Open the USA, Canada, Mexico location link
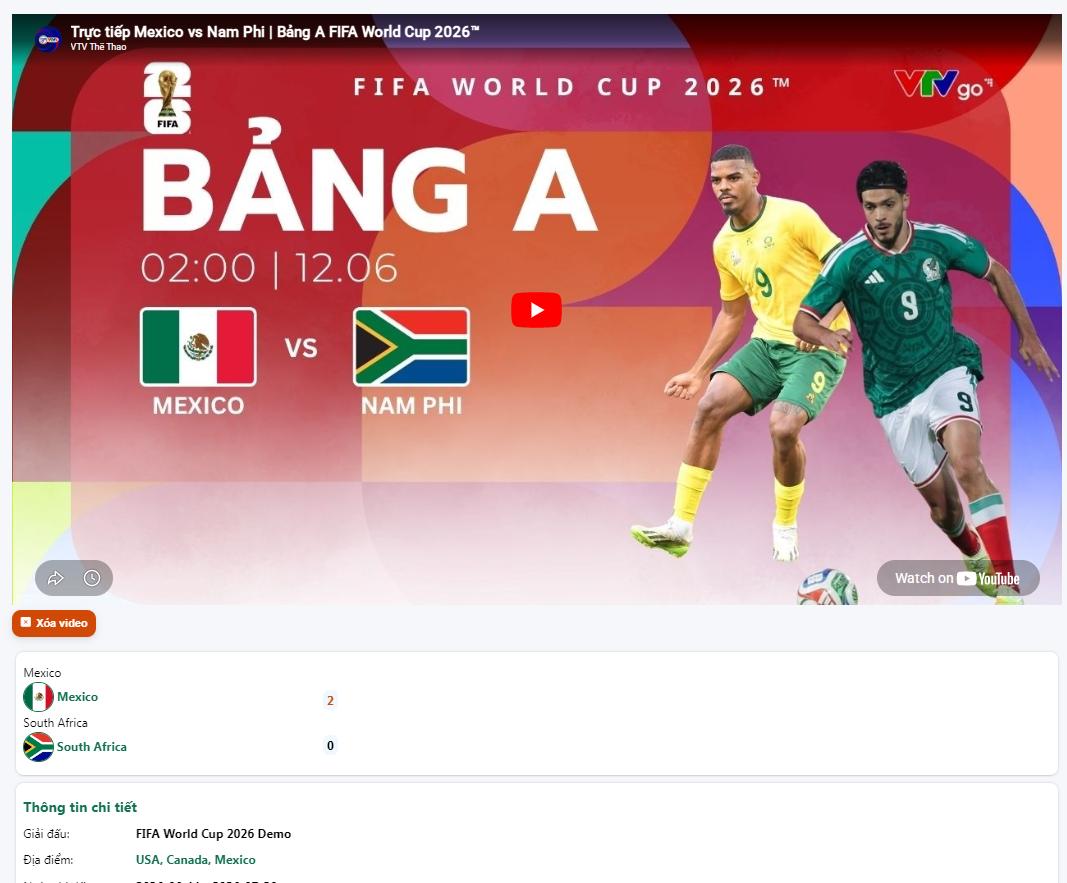The width and height of the screenshot is (1067, 883). pos(196,860)
